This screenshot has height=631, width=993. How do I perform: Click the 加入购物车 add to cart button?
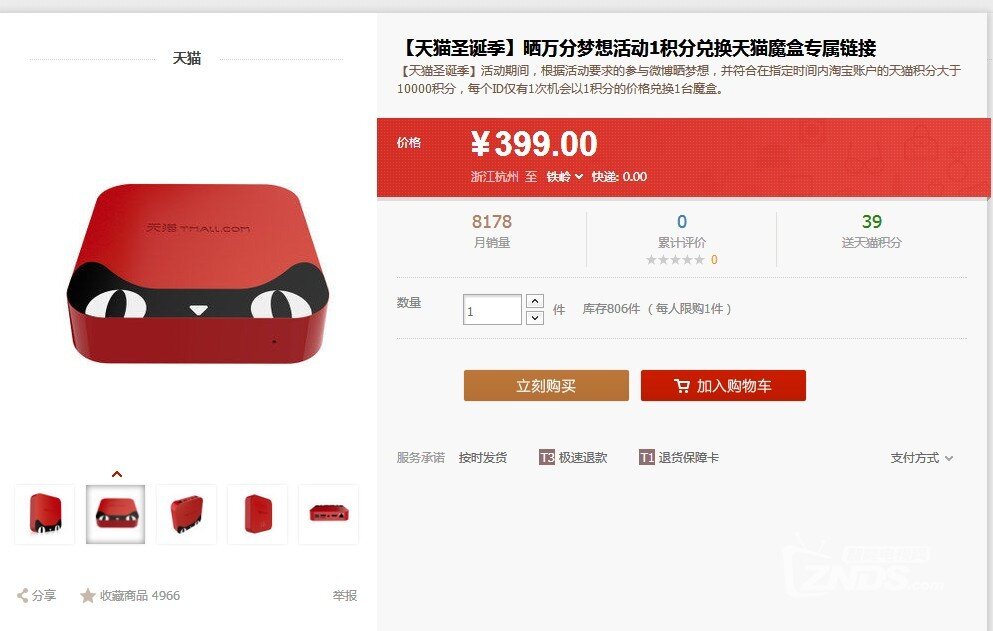pyautogui.click(x=723, y=386)
